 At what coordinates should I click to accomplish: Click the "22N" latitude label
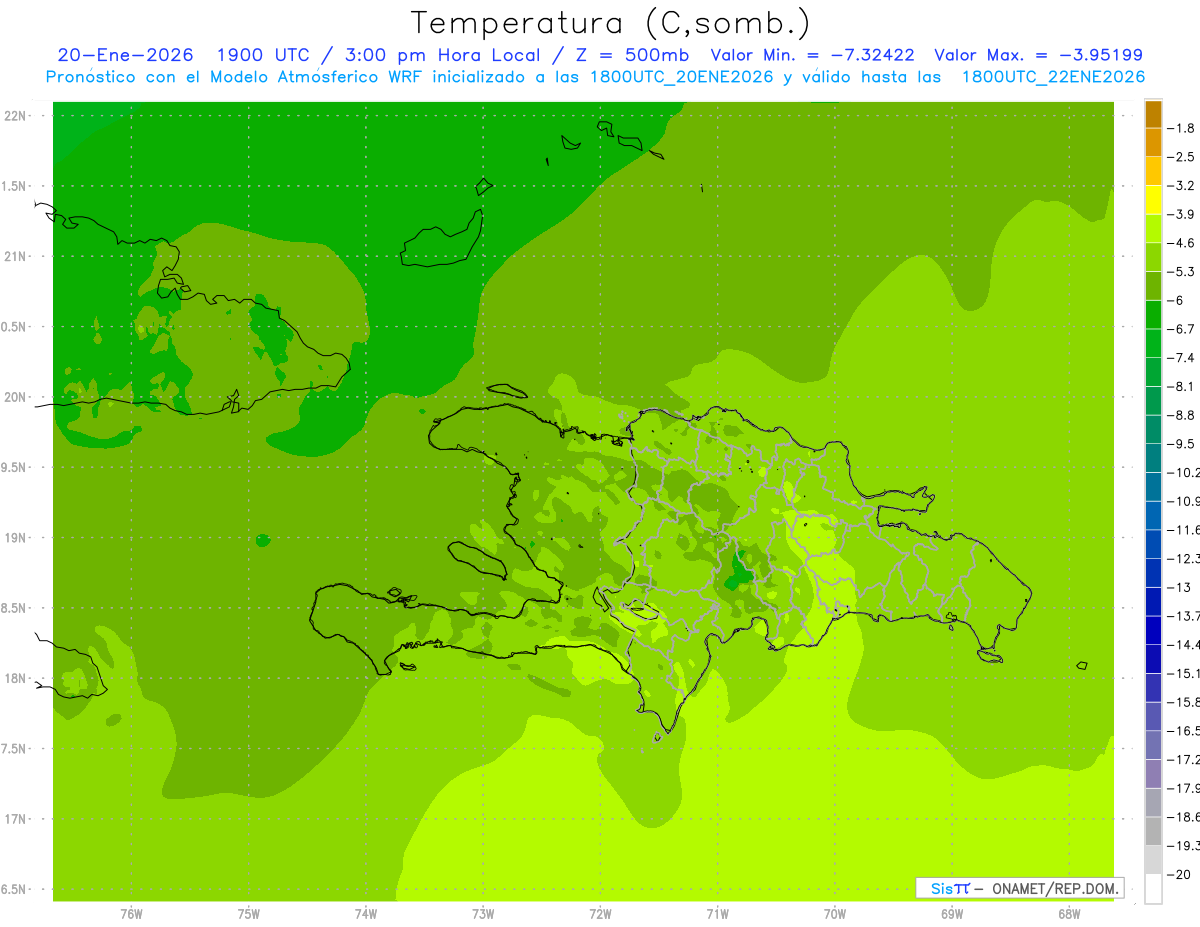click(16, 115)
